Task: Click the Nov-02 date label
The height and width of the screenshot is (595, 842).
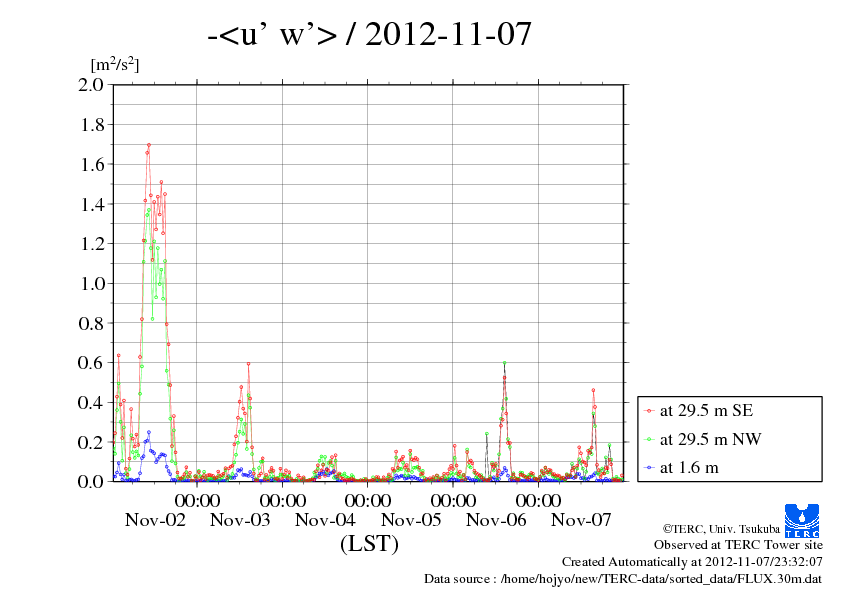Action: (155, 520)
